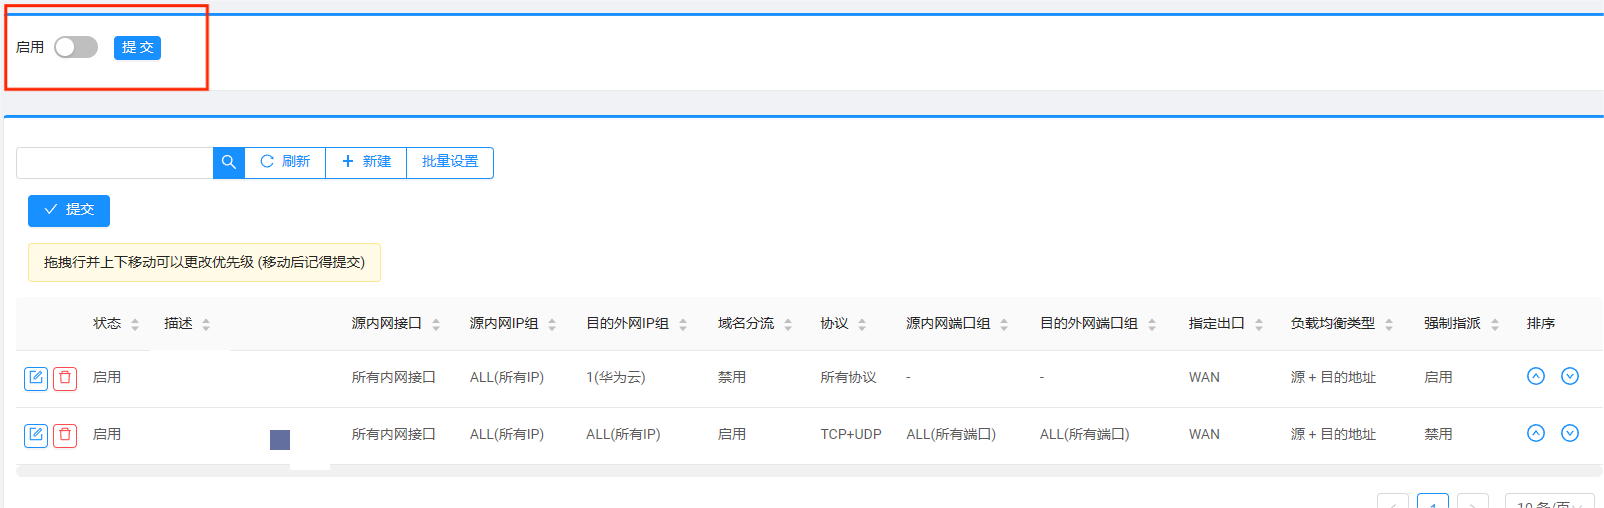Edit the second rule with TCP+UDP protocol
The height and width of the screenshot is (508, 1604).
(x=36, y=435)
